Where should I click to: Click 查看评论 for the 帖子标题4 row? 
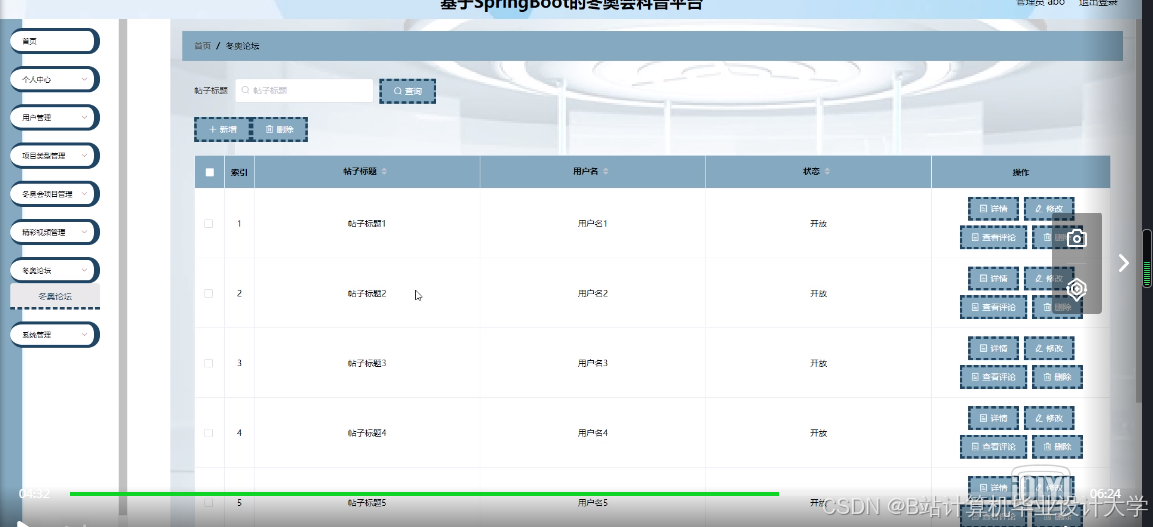point(993,447)
